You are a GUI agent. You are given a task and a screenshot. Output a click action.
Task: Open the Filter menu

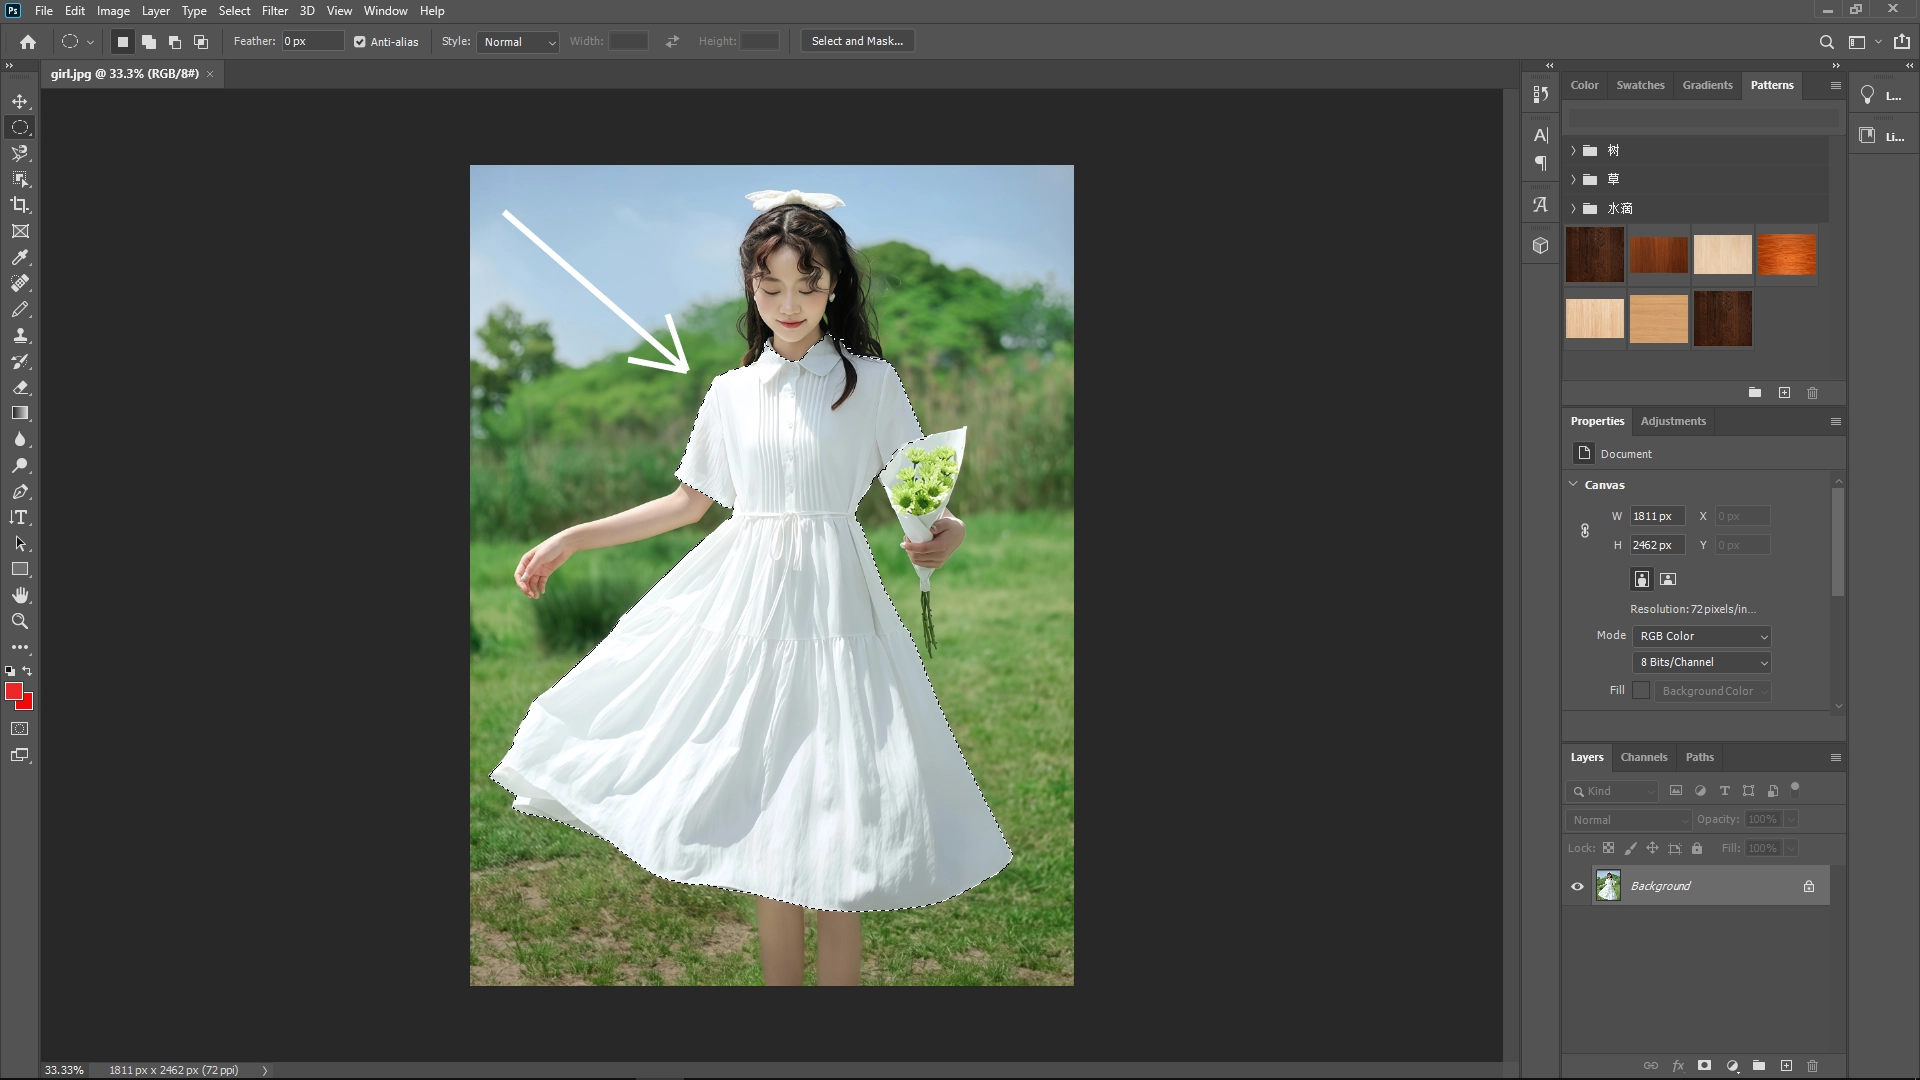click(x=275, y=11)
